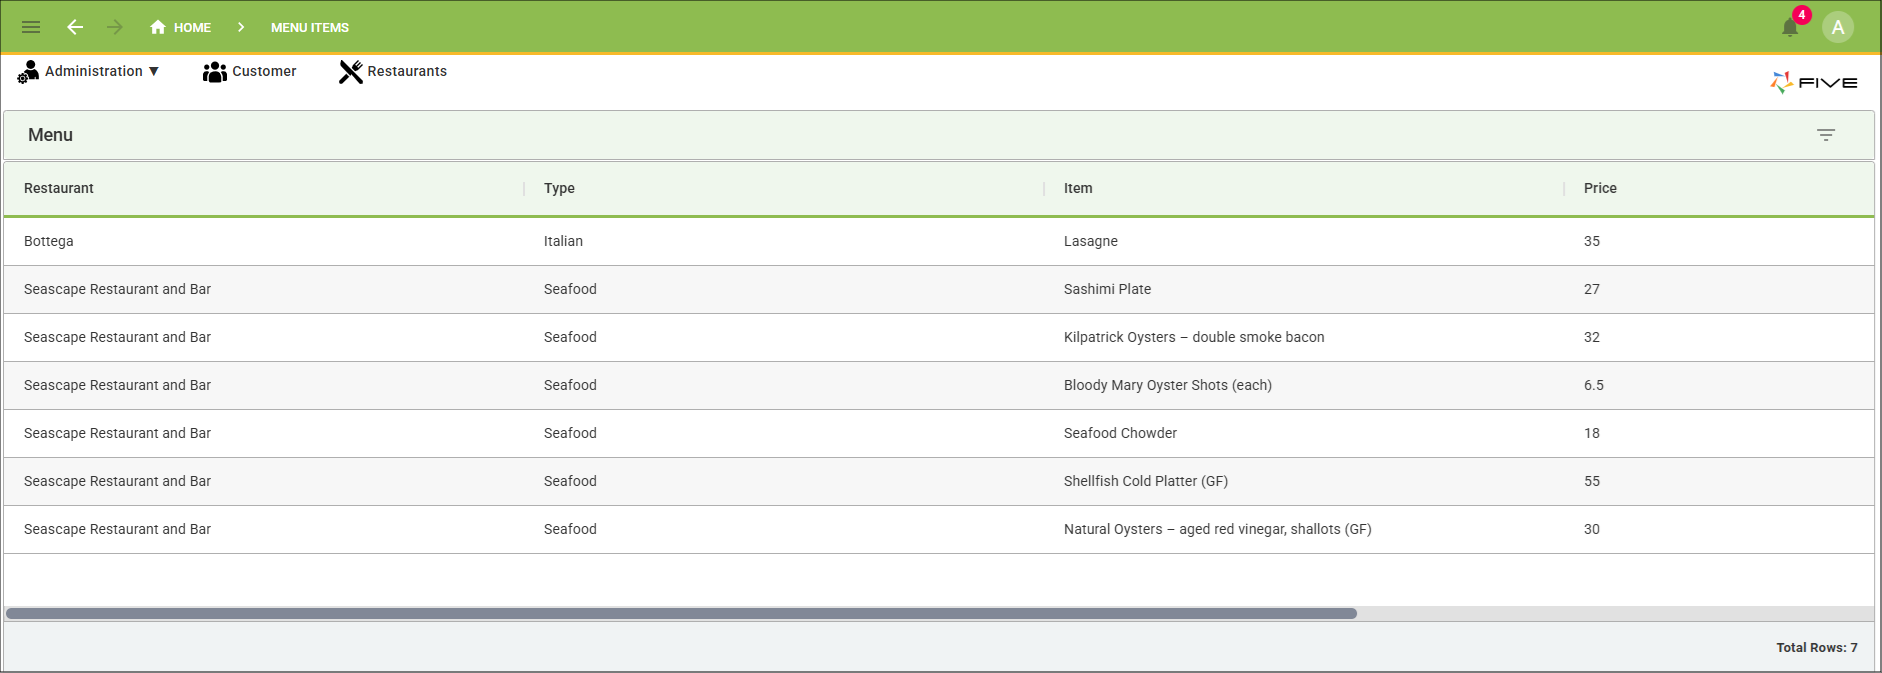The image size is (1882, 673).
Task: Open the Customer menu
Action: pos(264,71)
